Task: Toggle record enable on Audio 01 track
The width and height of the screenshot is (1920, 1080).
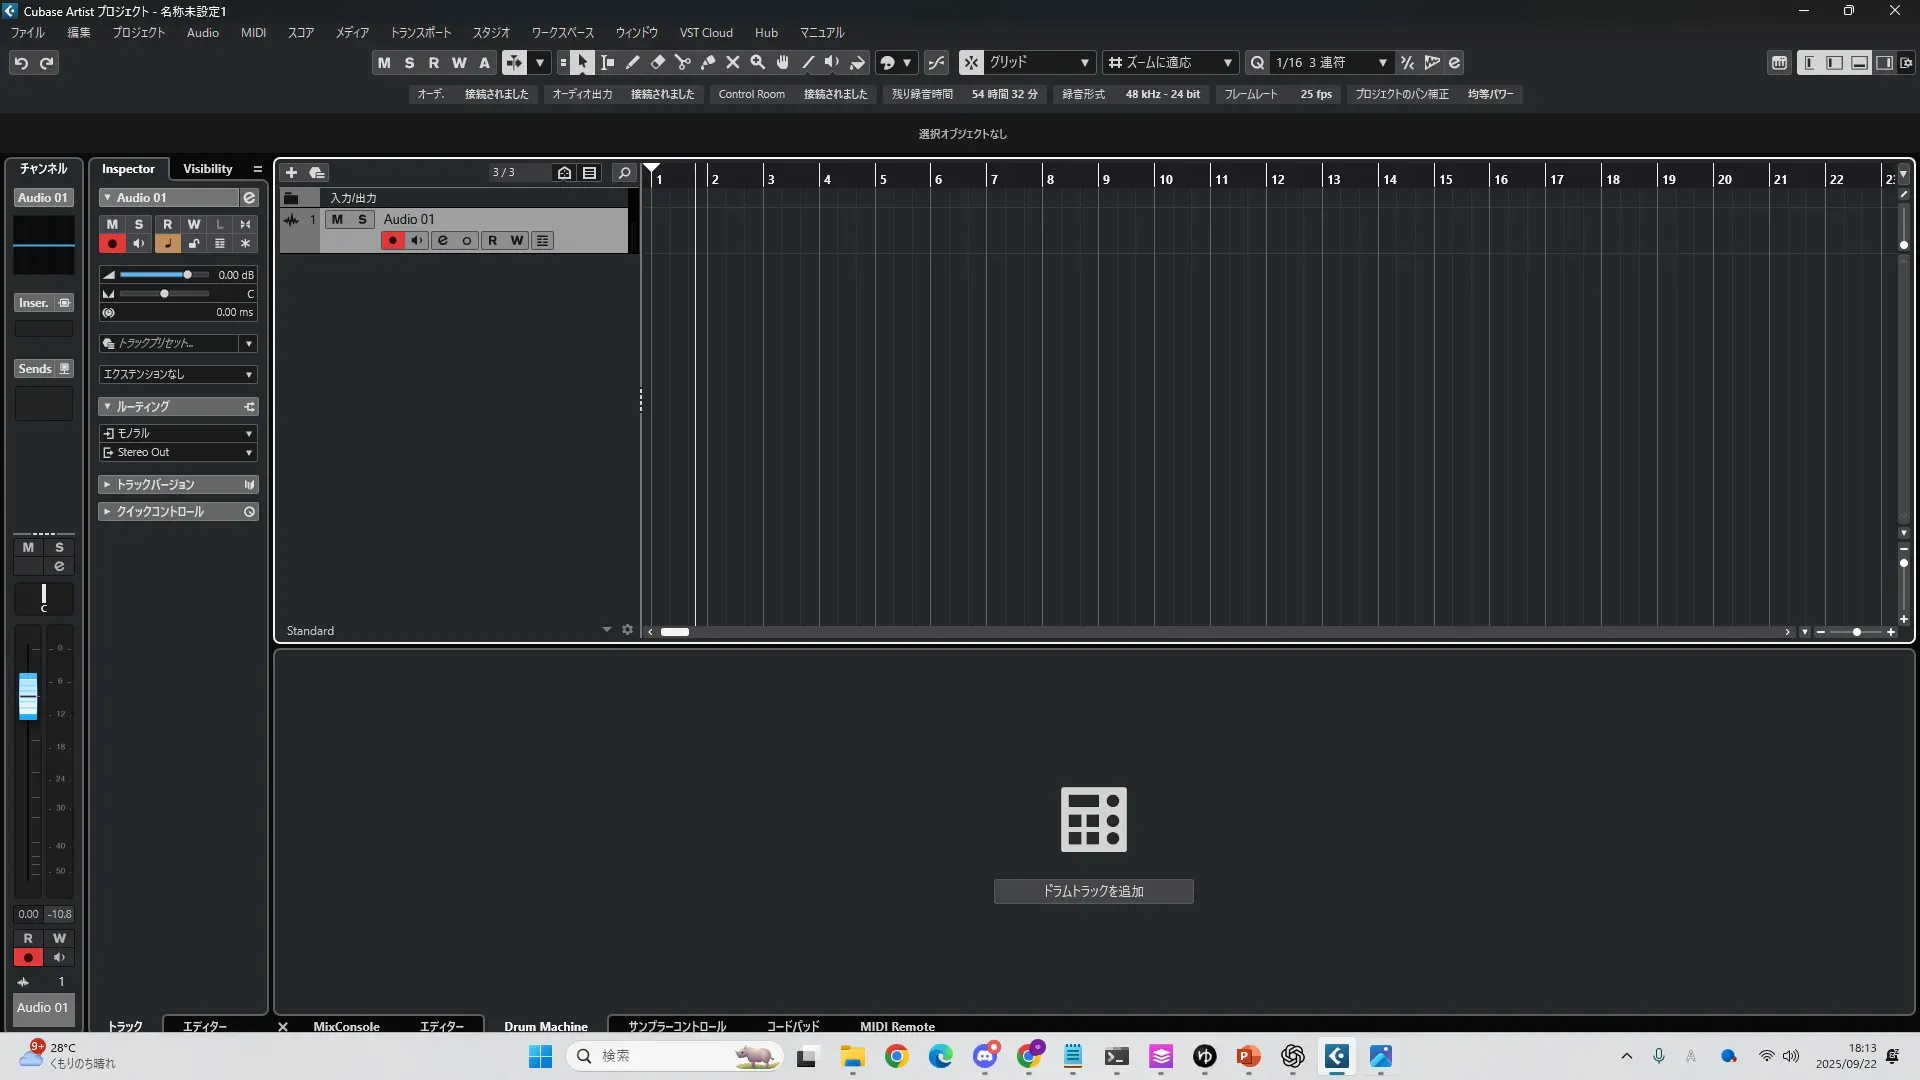Action: click(x=392, y=240)
